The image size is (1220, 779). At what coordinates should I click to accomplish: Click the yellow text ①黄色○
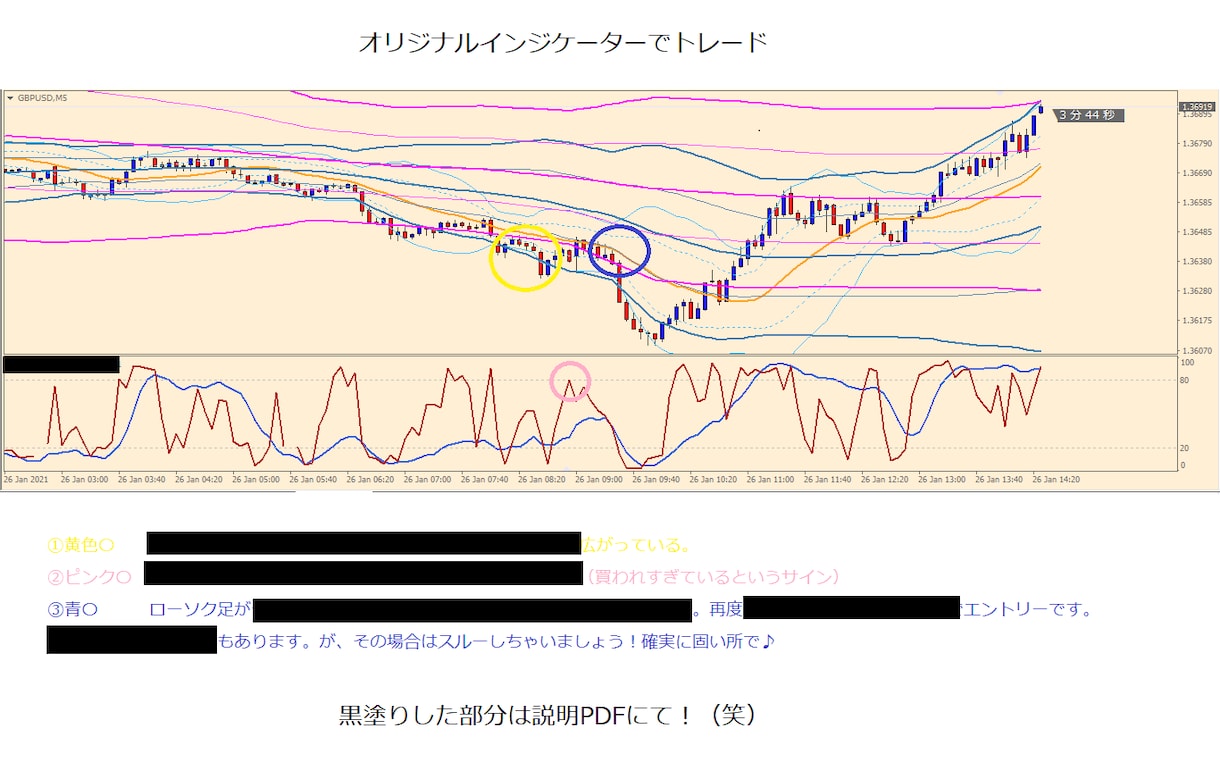click(x=81, y=545)
